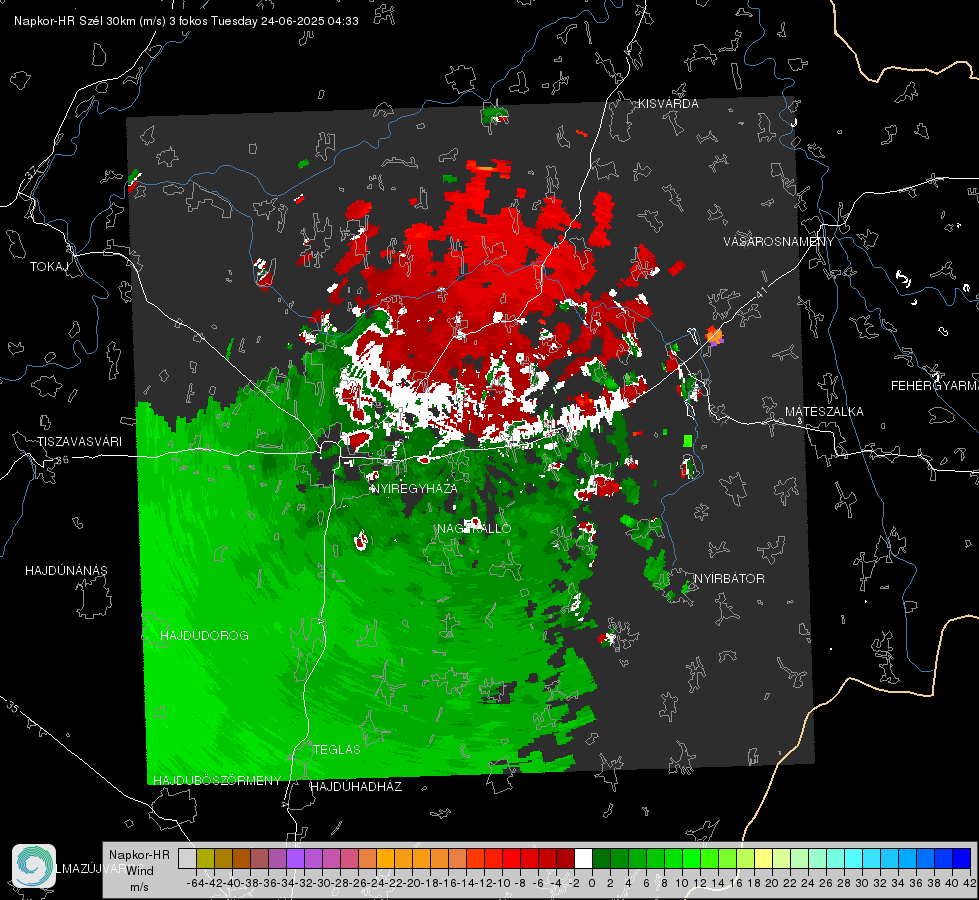This screenshot has height=900, width=979.
Task: Click the '-64' legend scale value
Action: pos(195,883)
